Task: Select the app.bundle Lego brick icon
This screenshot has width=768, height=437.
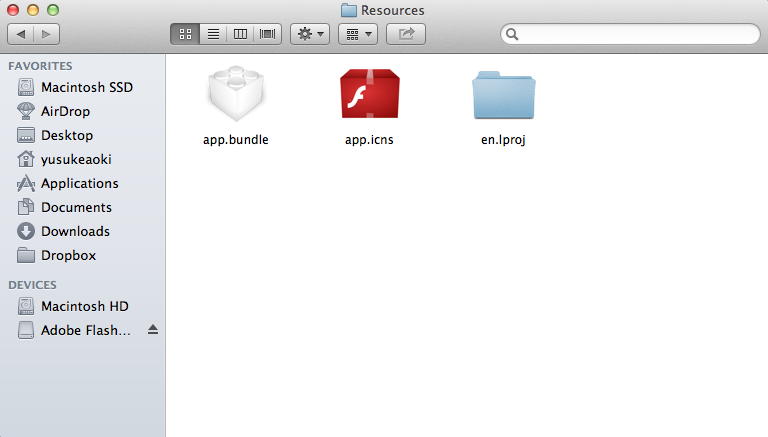Action: coord(236,93)
